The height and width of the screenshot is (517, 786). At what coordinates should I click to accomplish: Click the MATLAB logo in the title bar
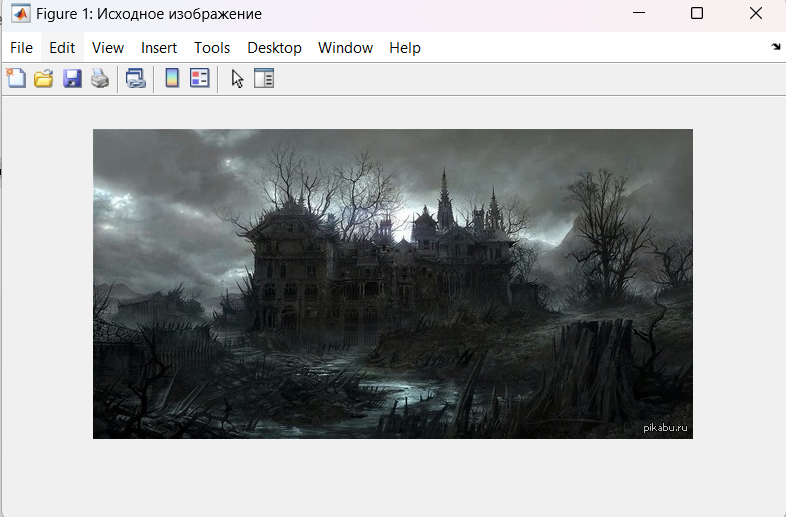(x=21, y=13)
